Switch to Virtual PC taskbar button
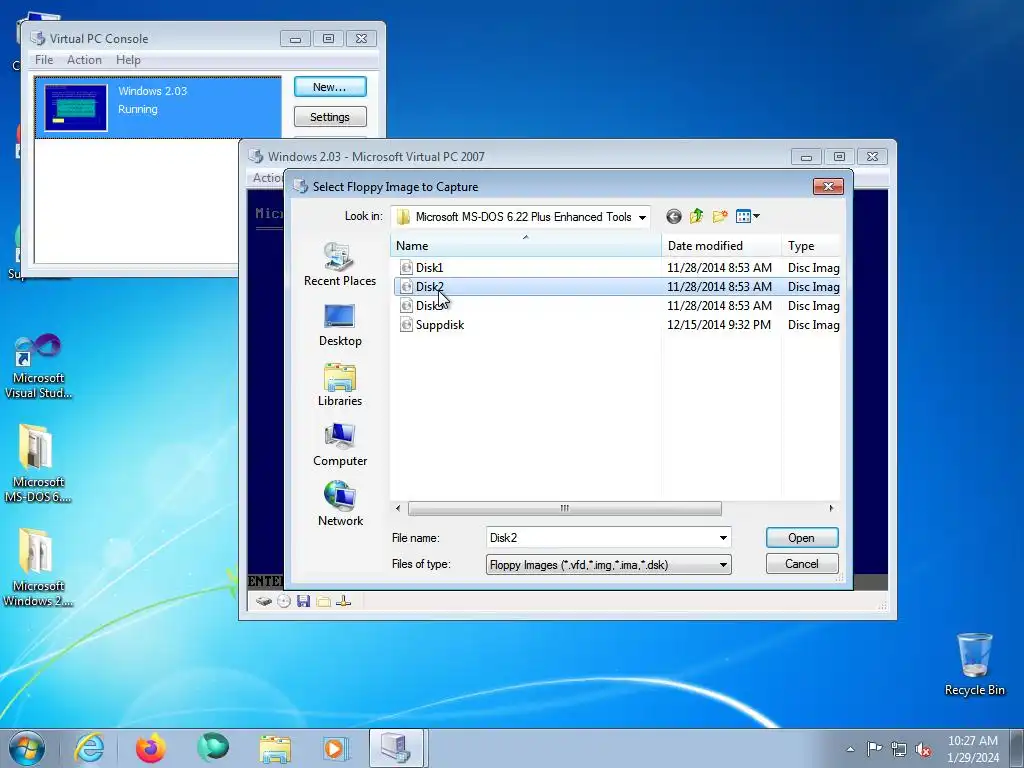The height and width of the screenshot is (768, 1024). 397,748
